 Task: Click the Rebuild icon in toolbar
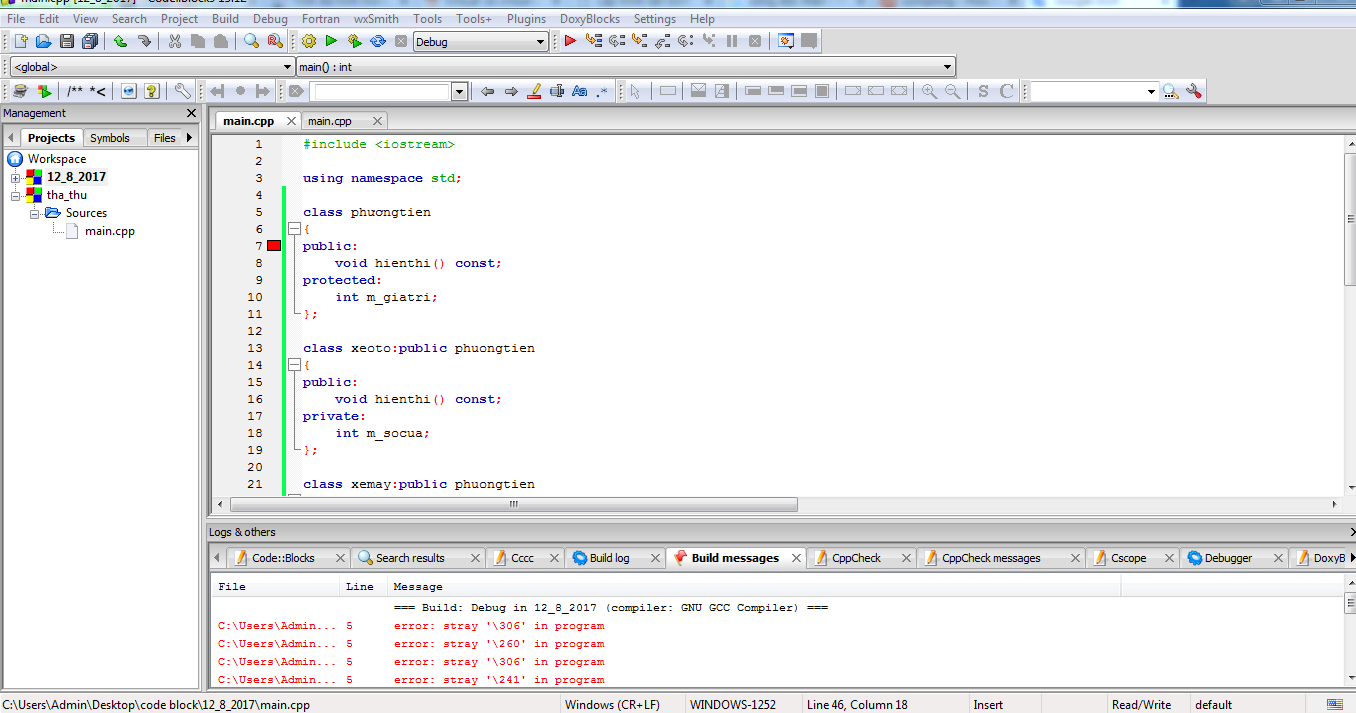(378, 41)
